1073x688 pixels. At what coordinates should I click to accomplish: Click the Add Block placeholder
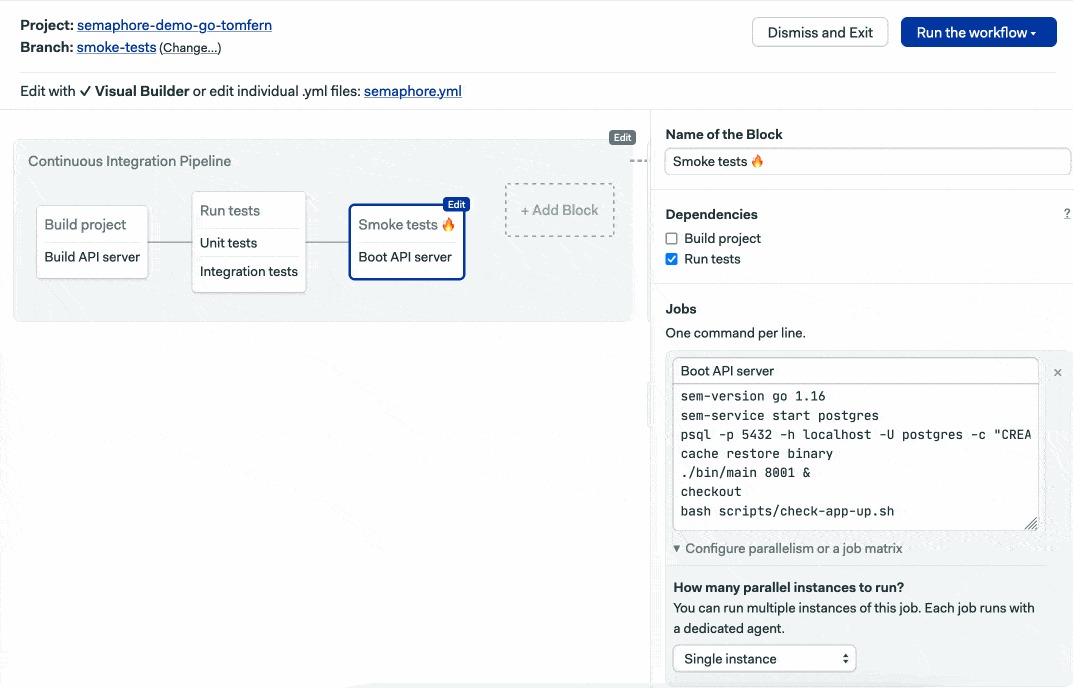click(560, 210)
